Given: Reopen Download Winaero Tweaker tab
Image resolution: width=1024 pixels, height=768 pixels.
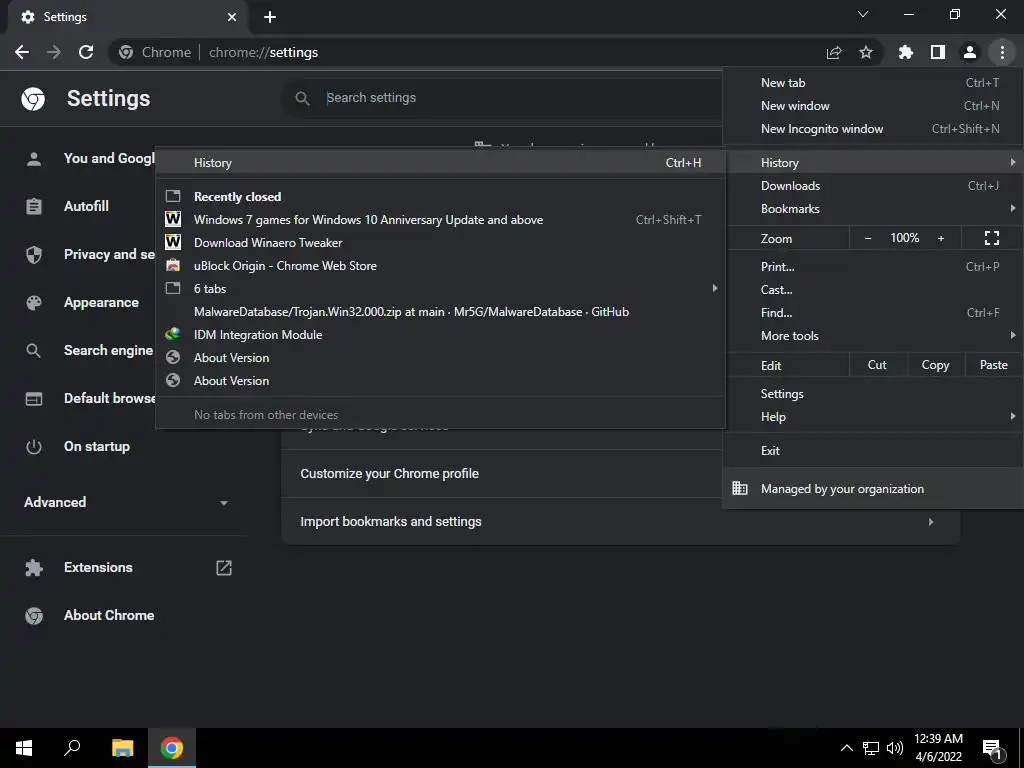Looking at the screenshot, I should click(x=440, y=243).
